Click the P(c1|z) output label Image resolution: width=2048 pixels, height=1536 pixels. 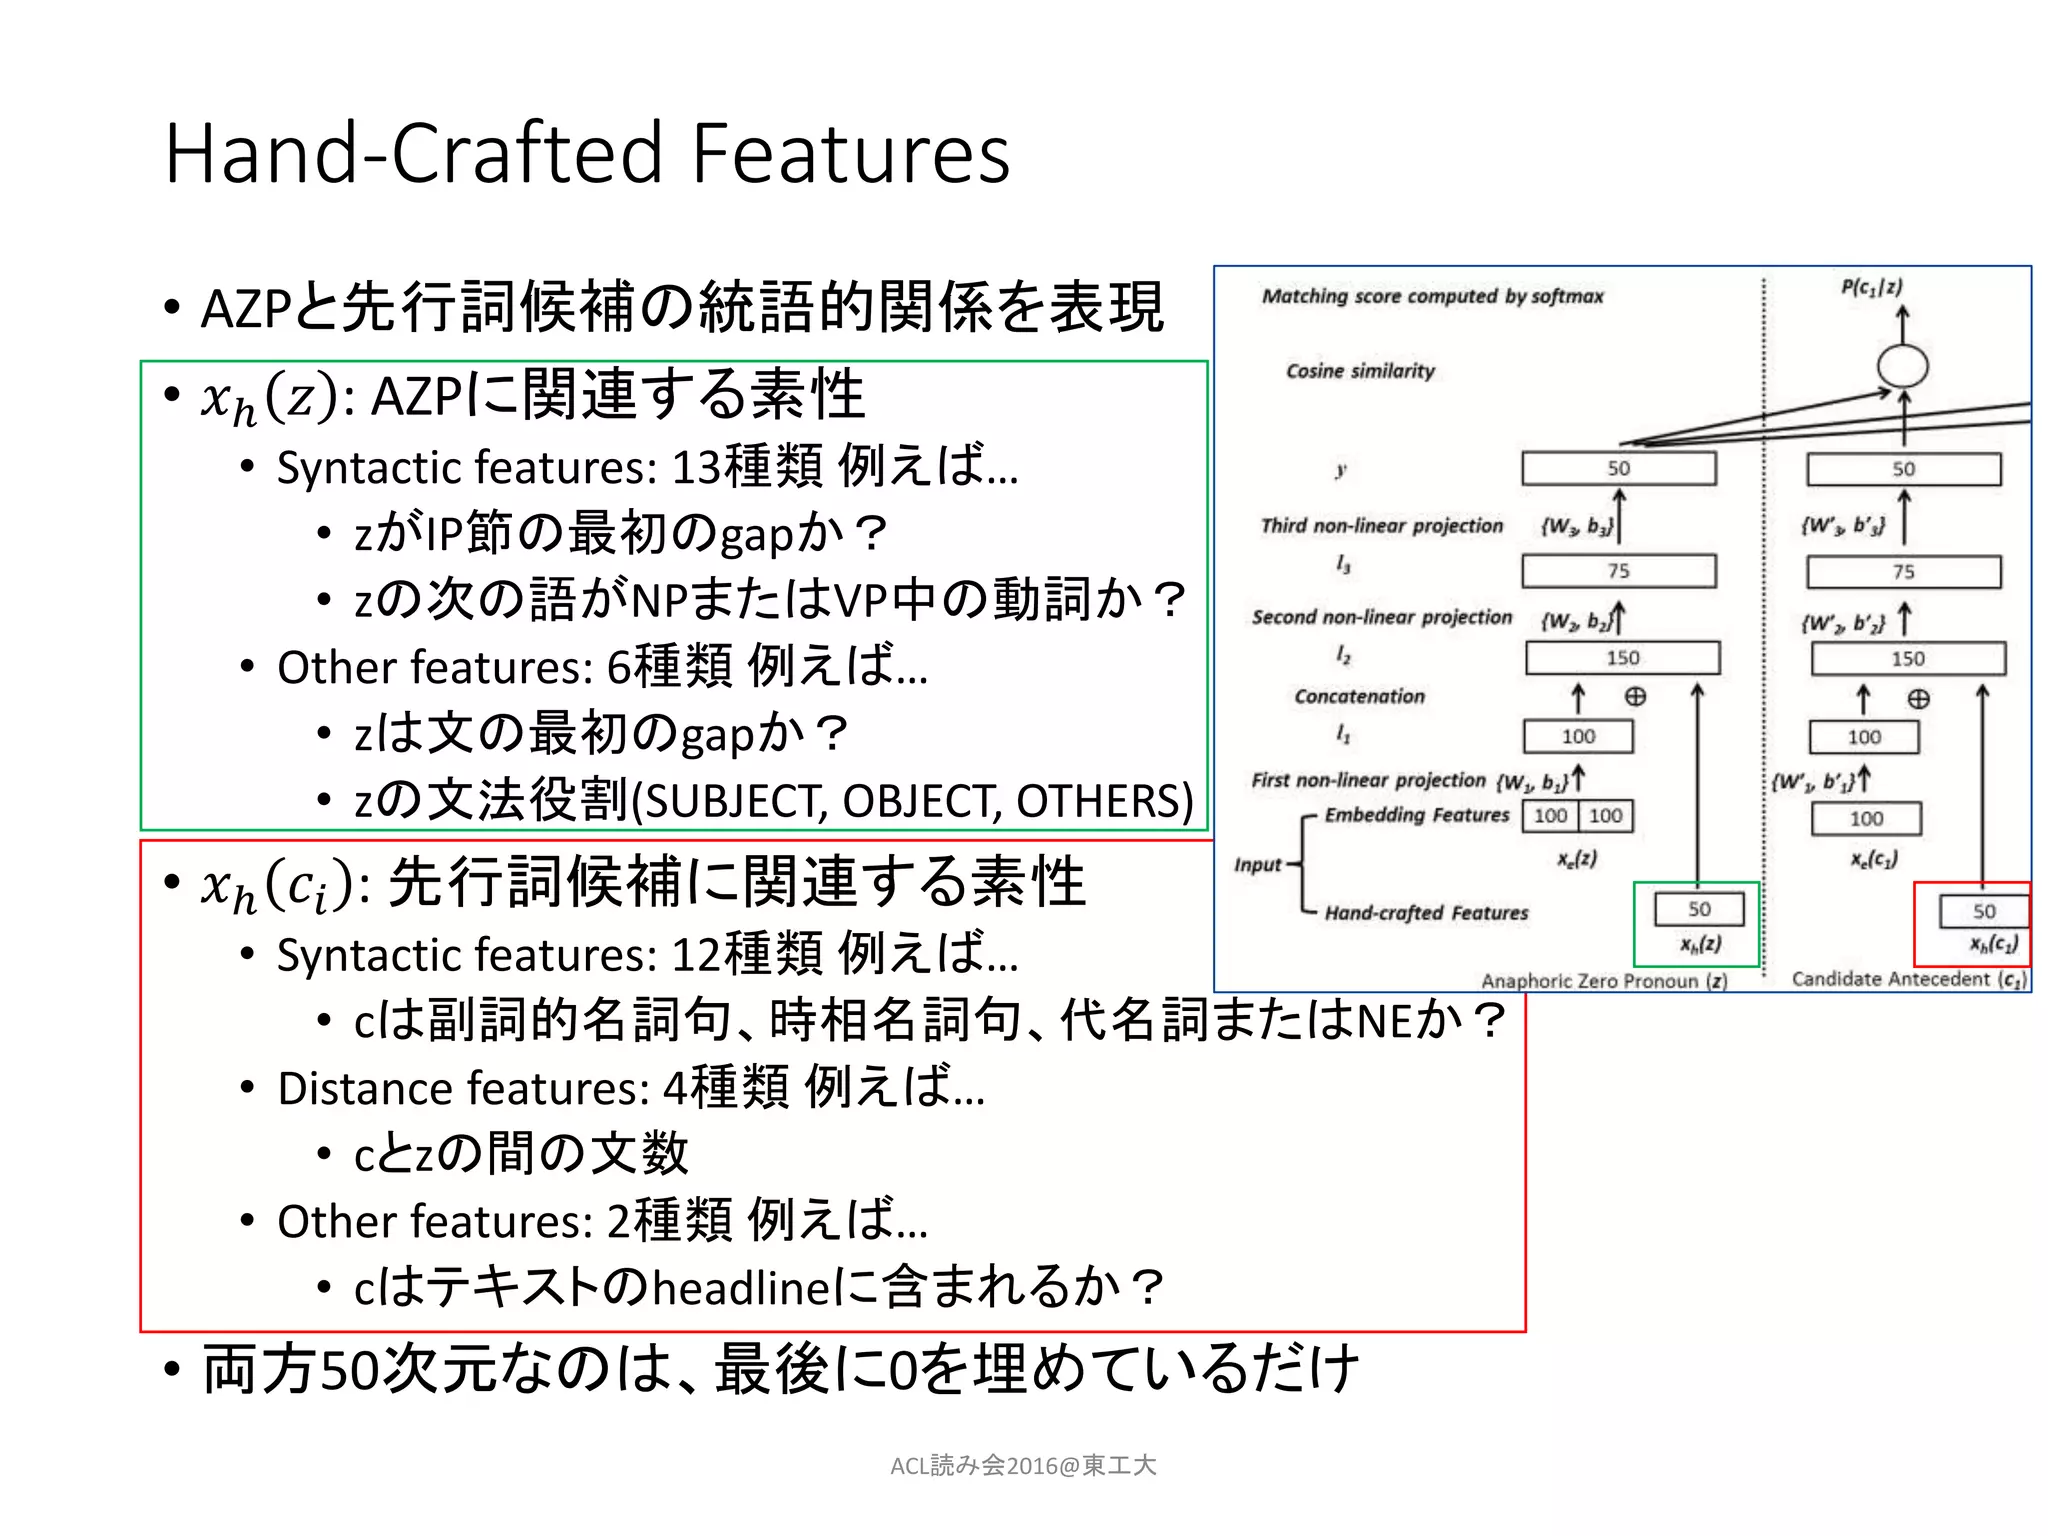click(1872, 288)
